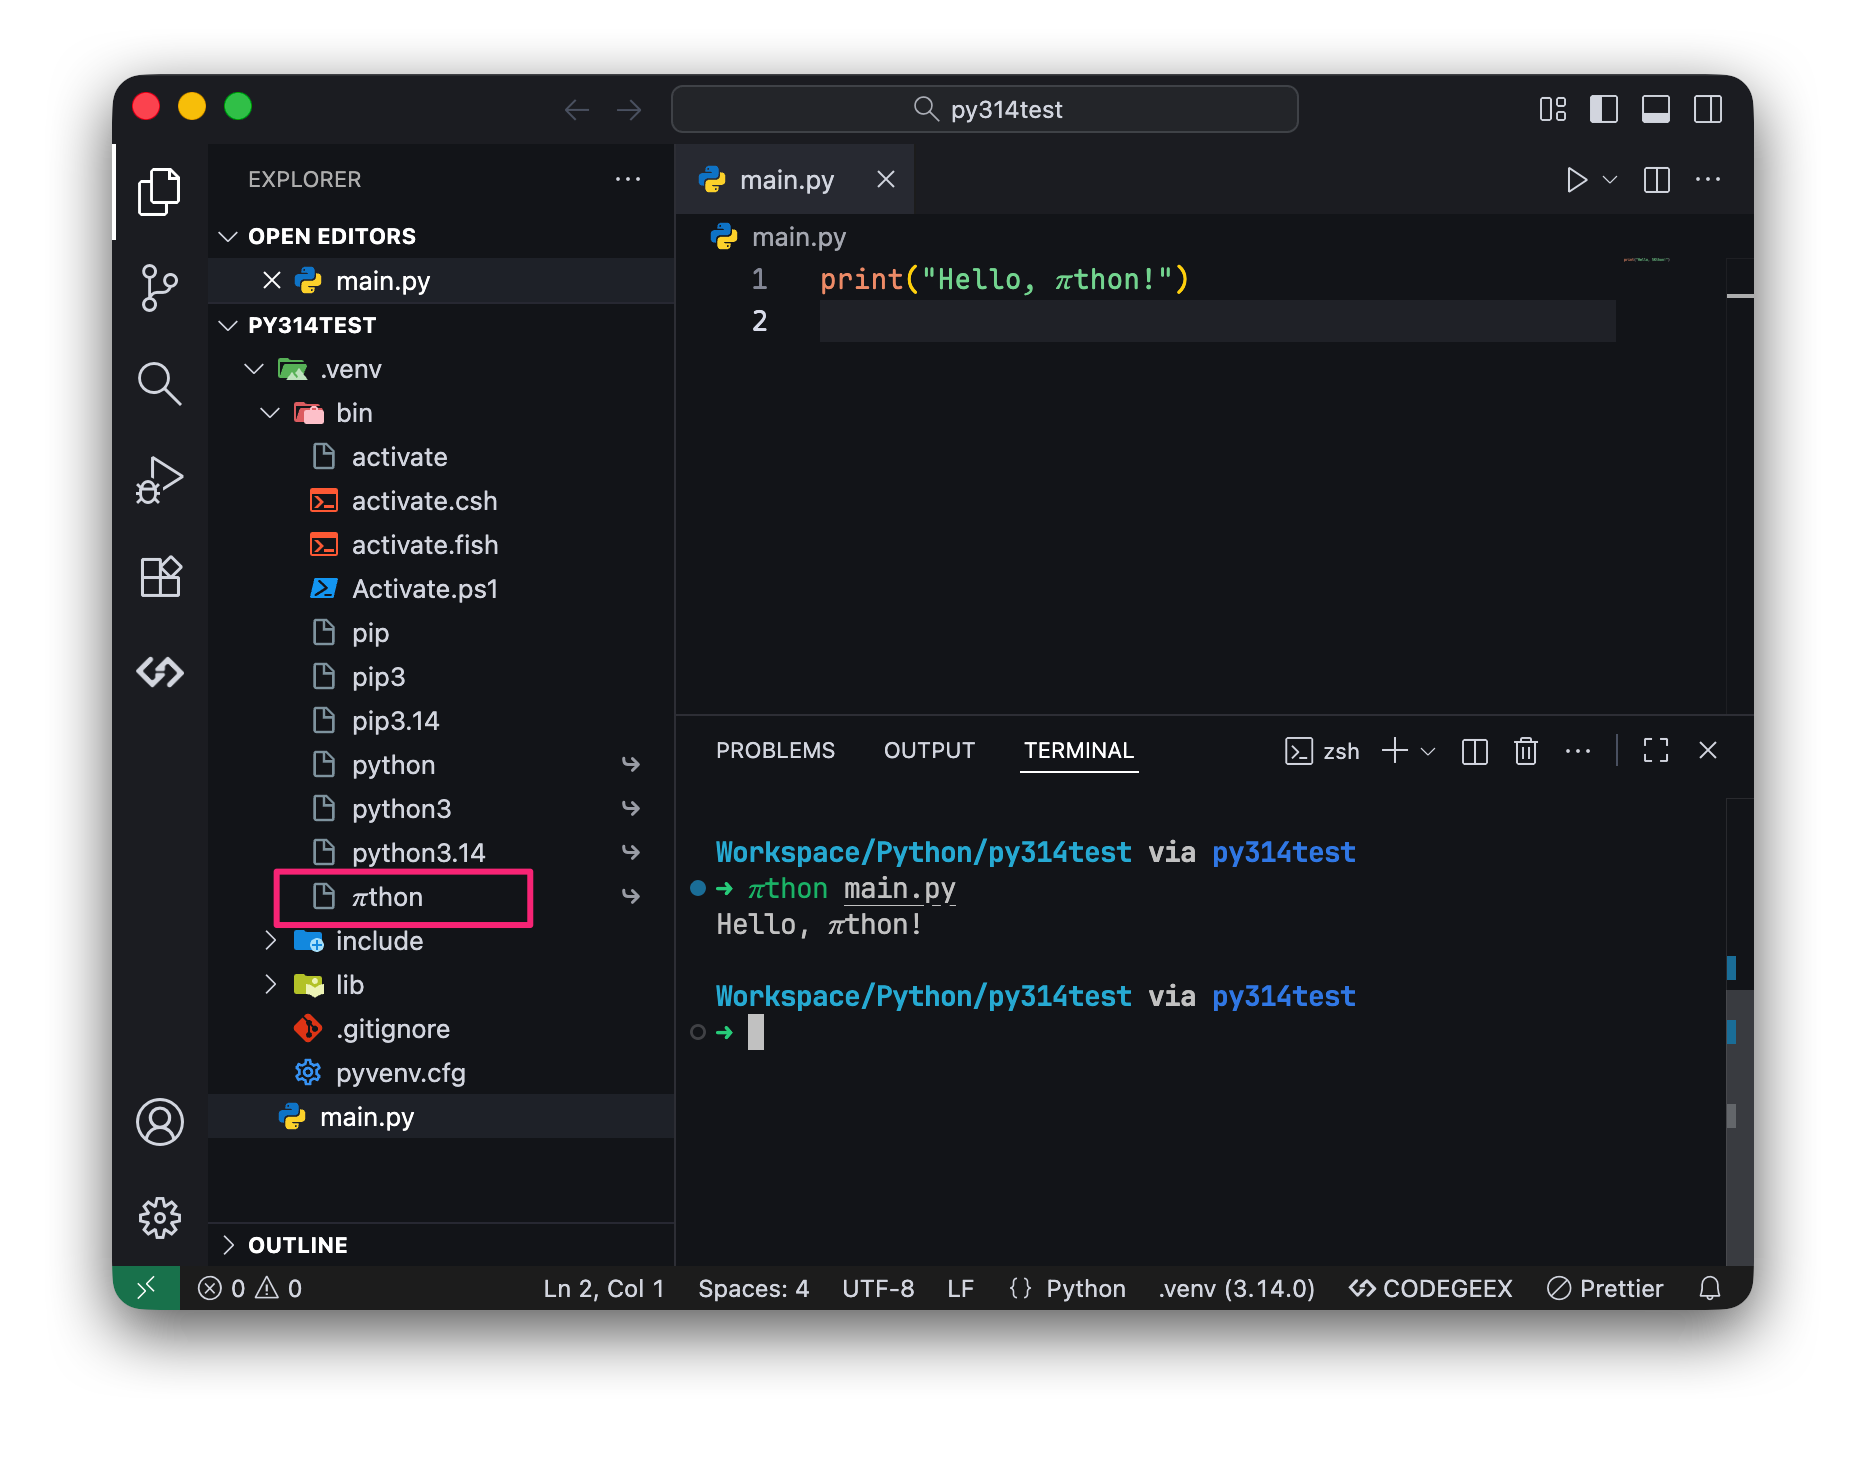1866x1460 pixels.
Task: Kill terminal with the trash icon
Action: 1525,751
